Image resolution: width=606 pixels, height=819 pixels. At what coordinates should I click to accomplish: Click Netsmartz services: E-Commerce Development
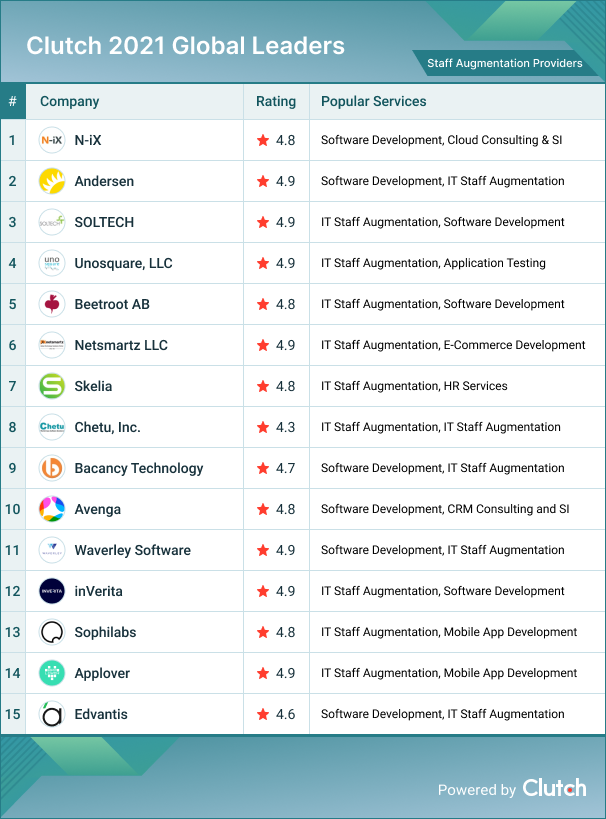click(514, 345)
